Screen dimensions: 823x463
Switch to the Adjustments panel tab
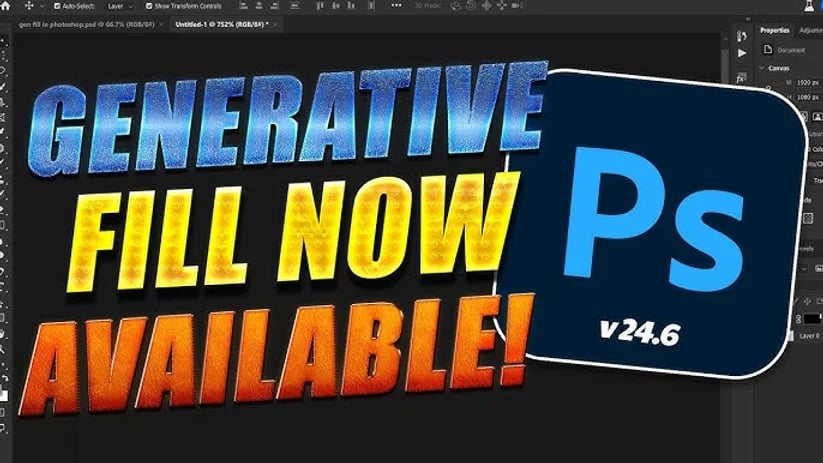(x=810, y=30)
